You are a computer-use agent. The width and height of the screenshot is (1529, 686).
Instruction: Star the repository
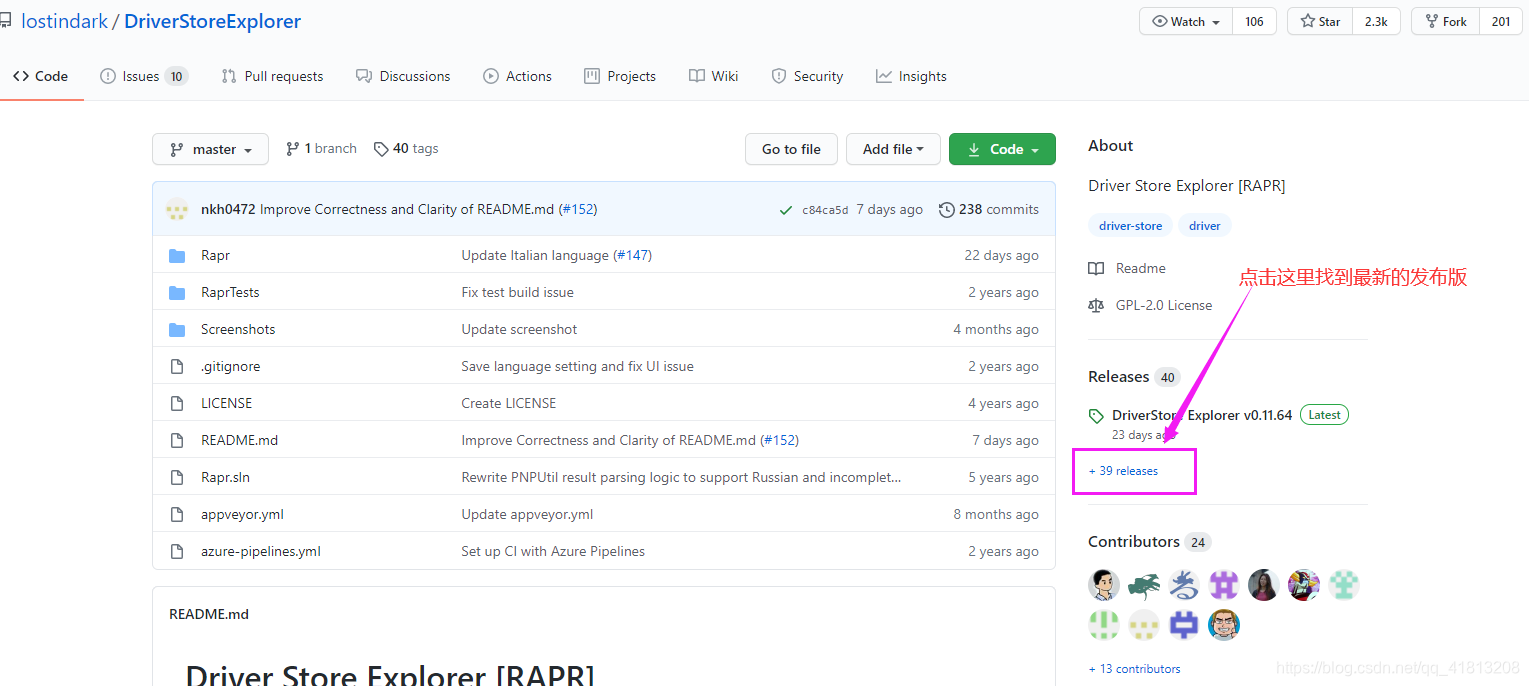(x=1320, y=21)
